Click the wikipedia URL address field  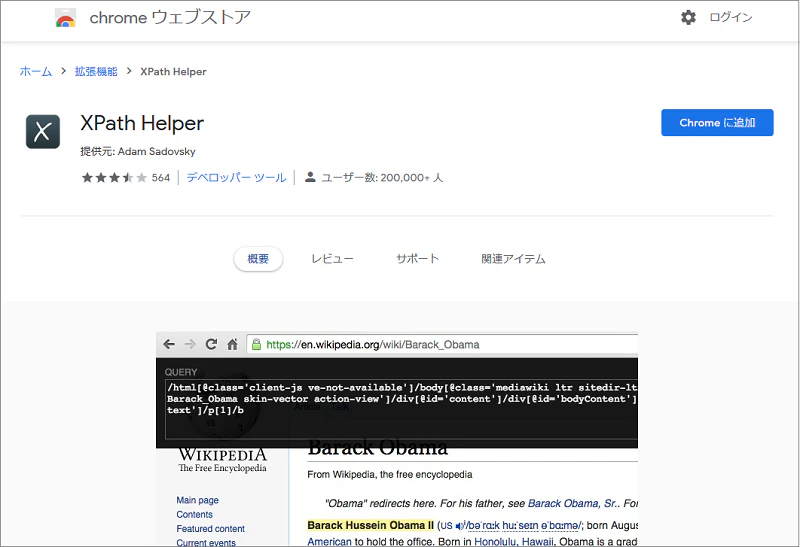point(442,344)
